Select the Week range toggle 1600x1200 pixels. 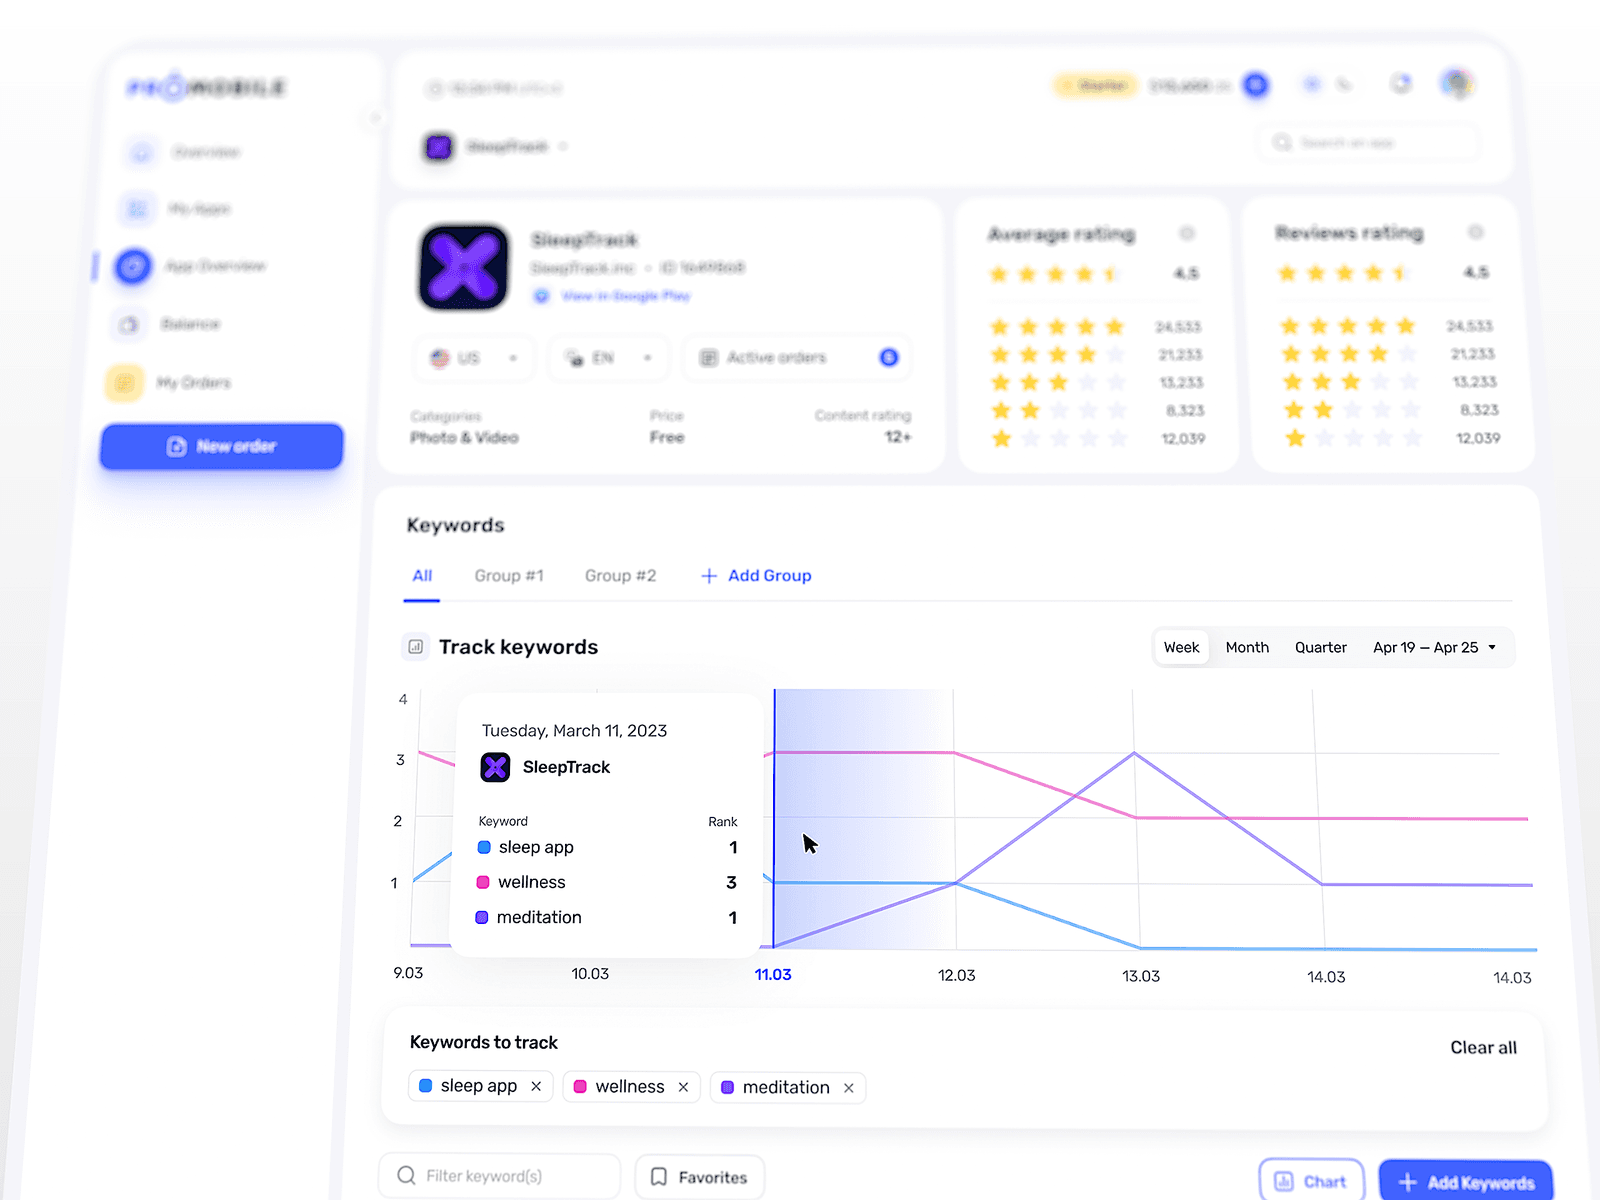(x=1181, y=648)
